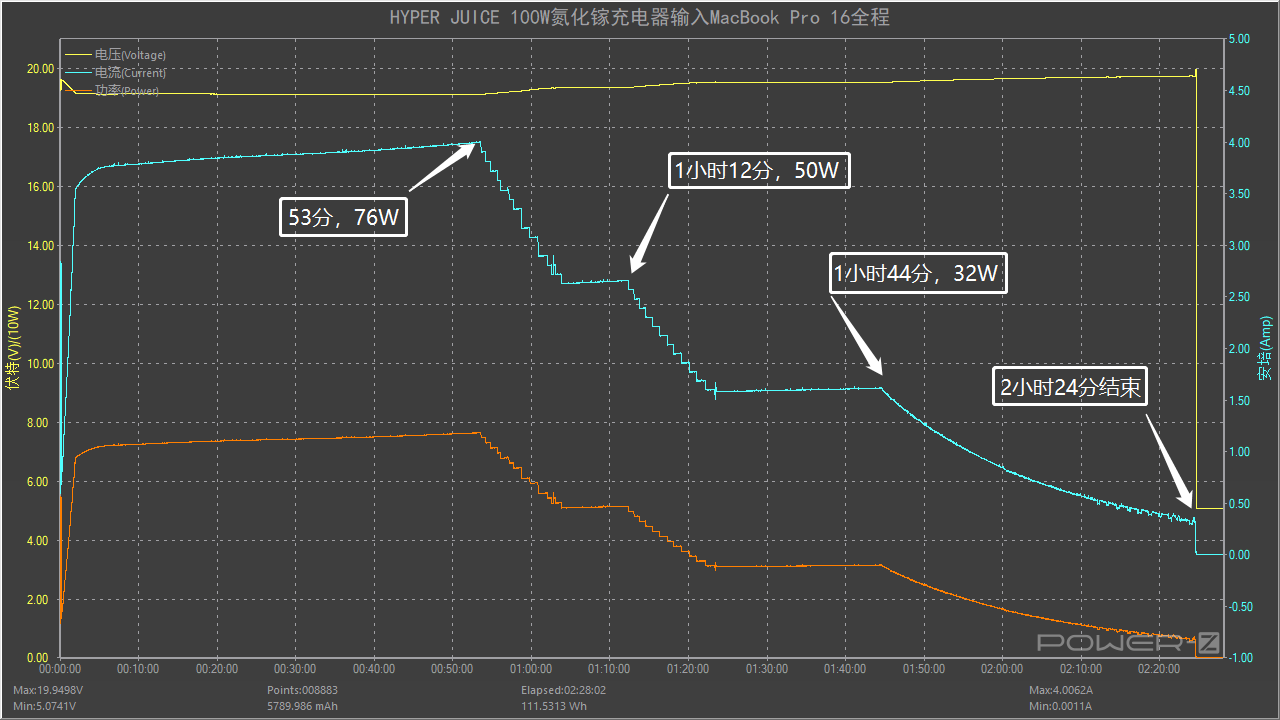The image size is (1280, 720).
Task: Click the "1小时44分，32W" annotation label
Action: (x=917, y=274)
